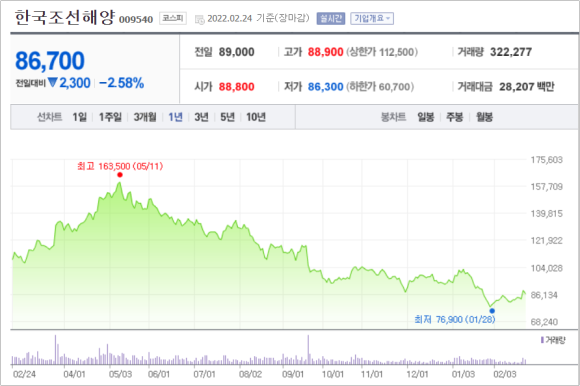The image size is (580, 386).
Task: Click the 최저 76,900 (01/28) label
Action: point(455,319)
